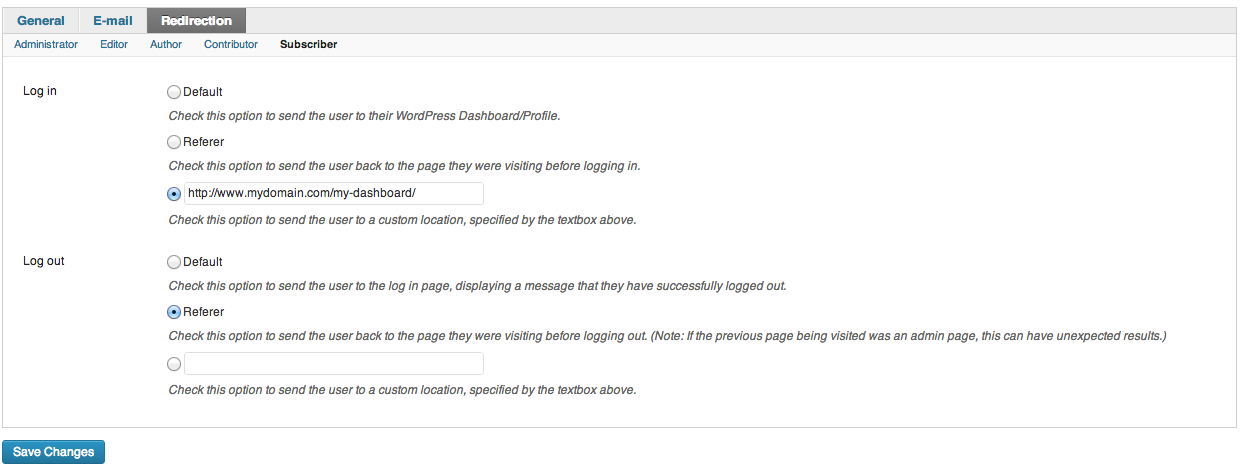
Task: Switch to the General tab
Action: coord(40,21)
